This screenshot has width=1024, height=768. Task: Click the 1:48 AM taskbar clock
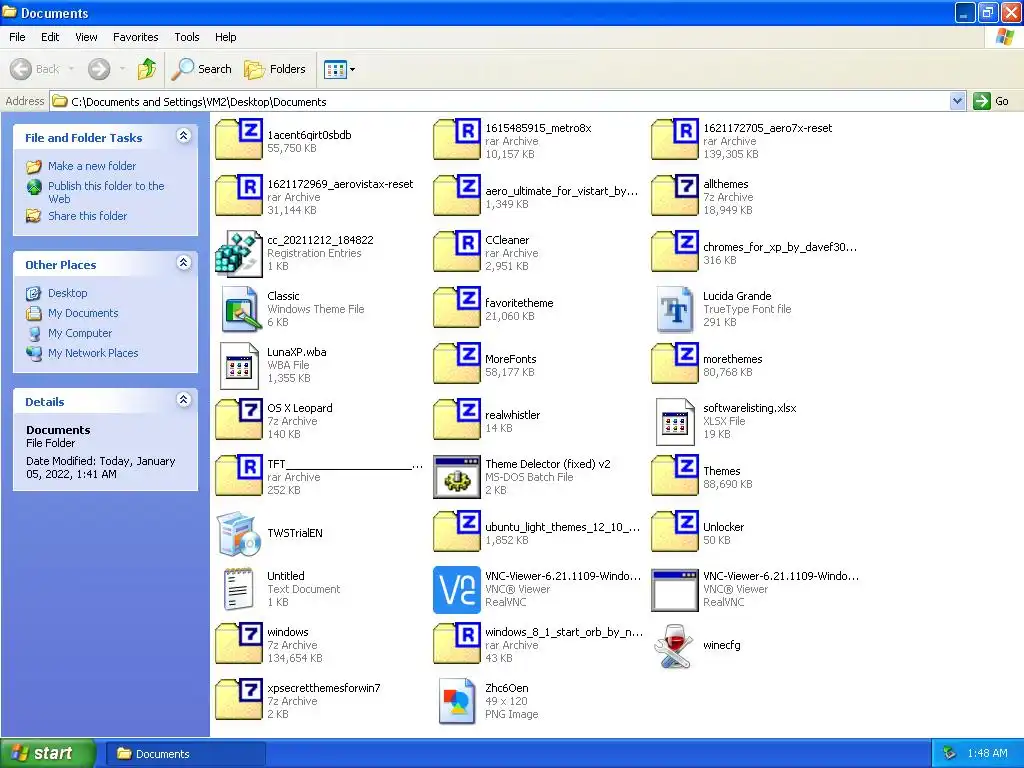tap(987, 753)
